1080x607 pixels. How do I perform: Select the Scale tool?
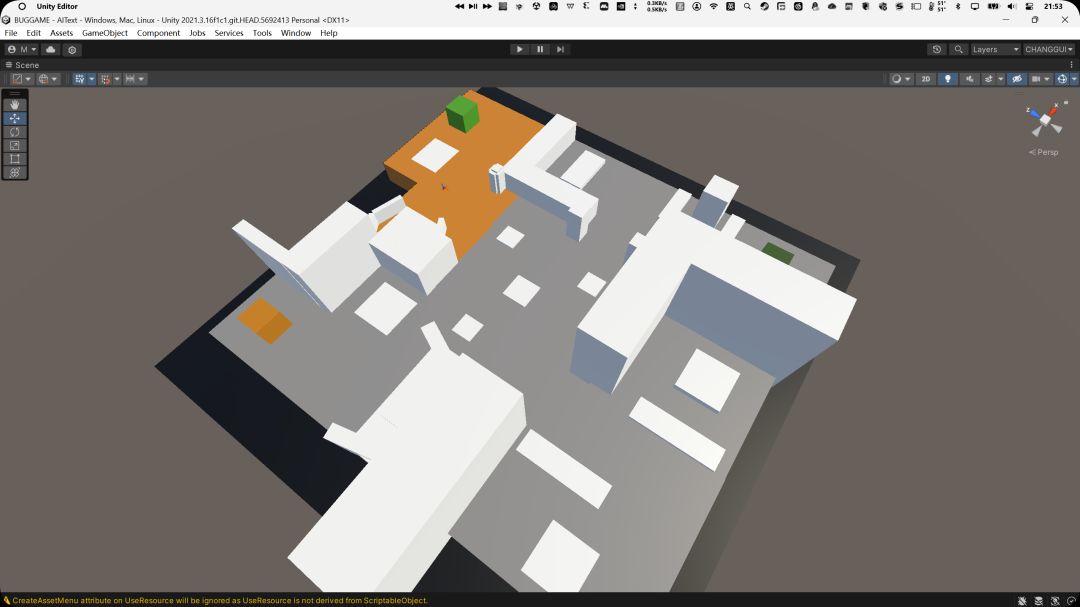click(x=14, y=145)
